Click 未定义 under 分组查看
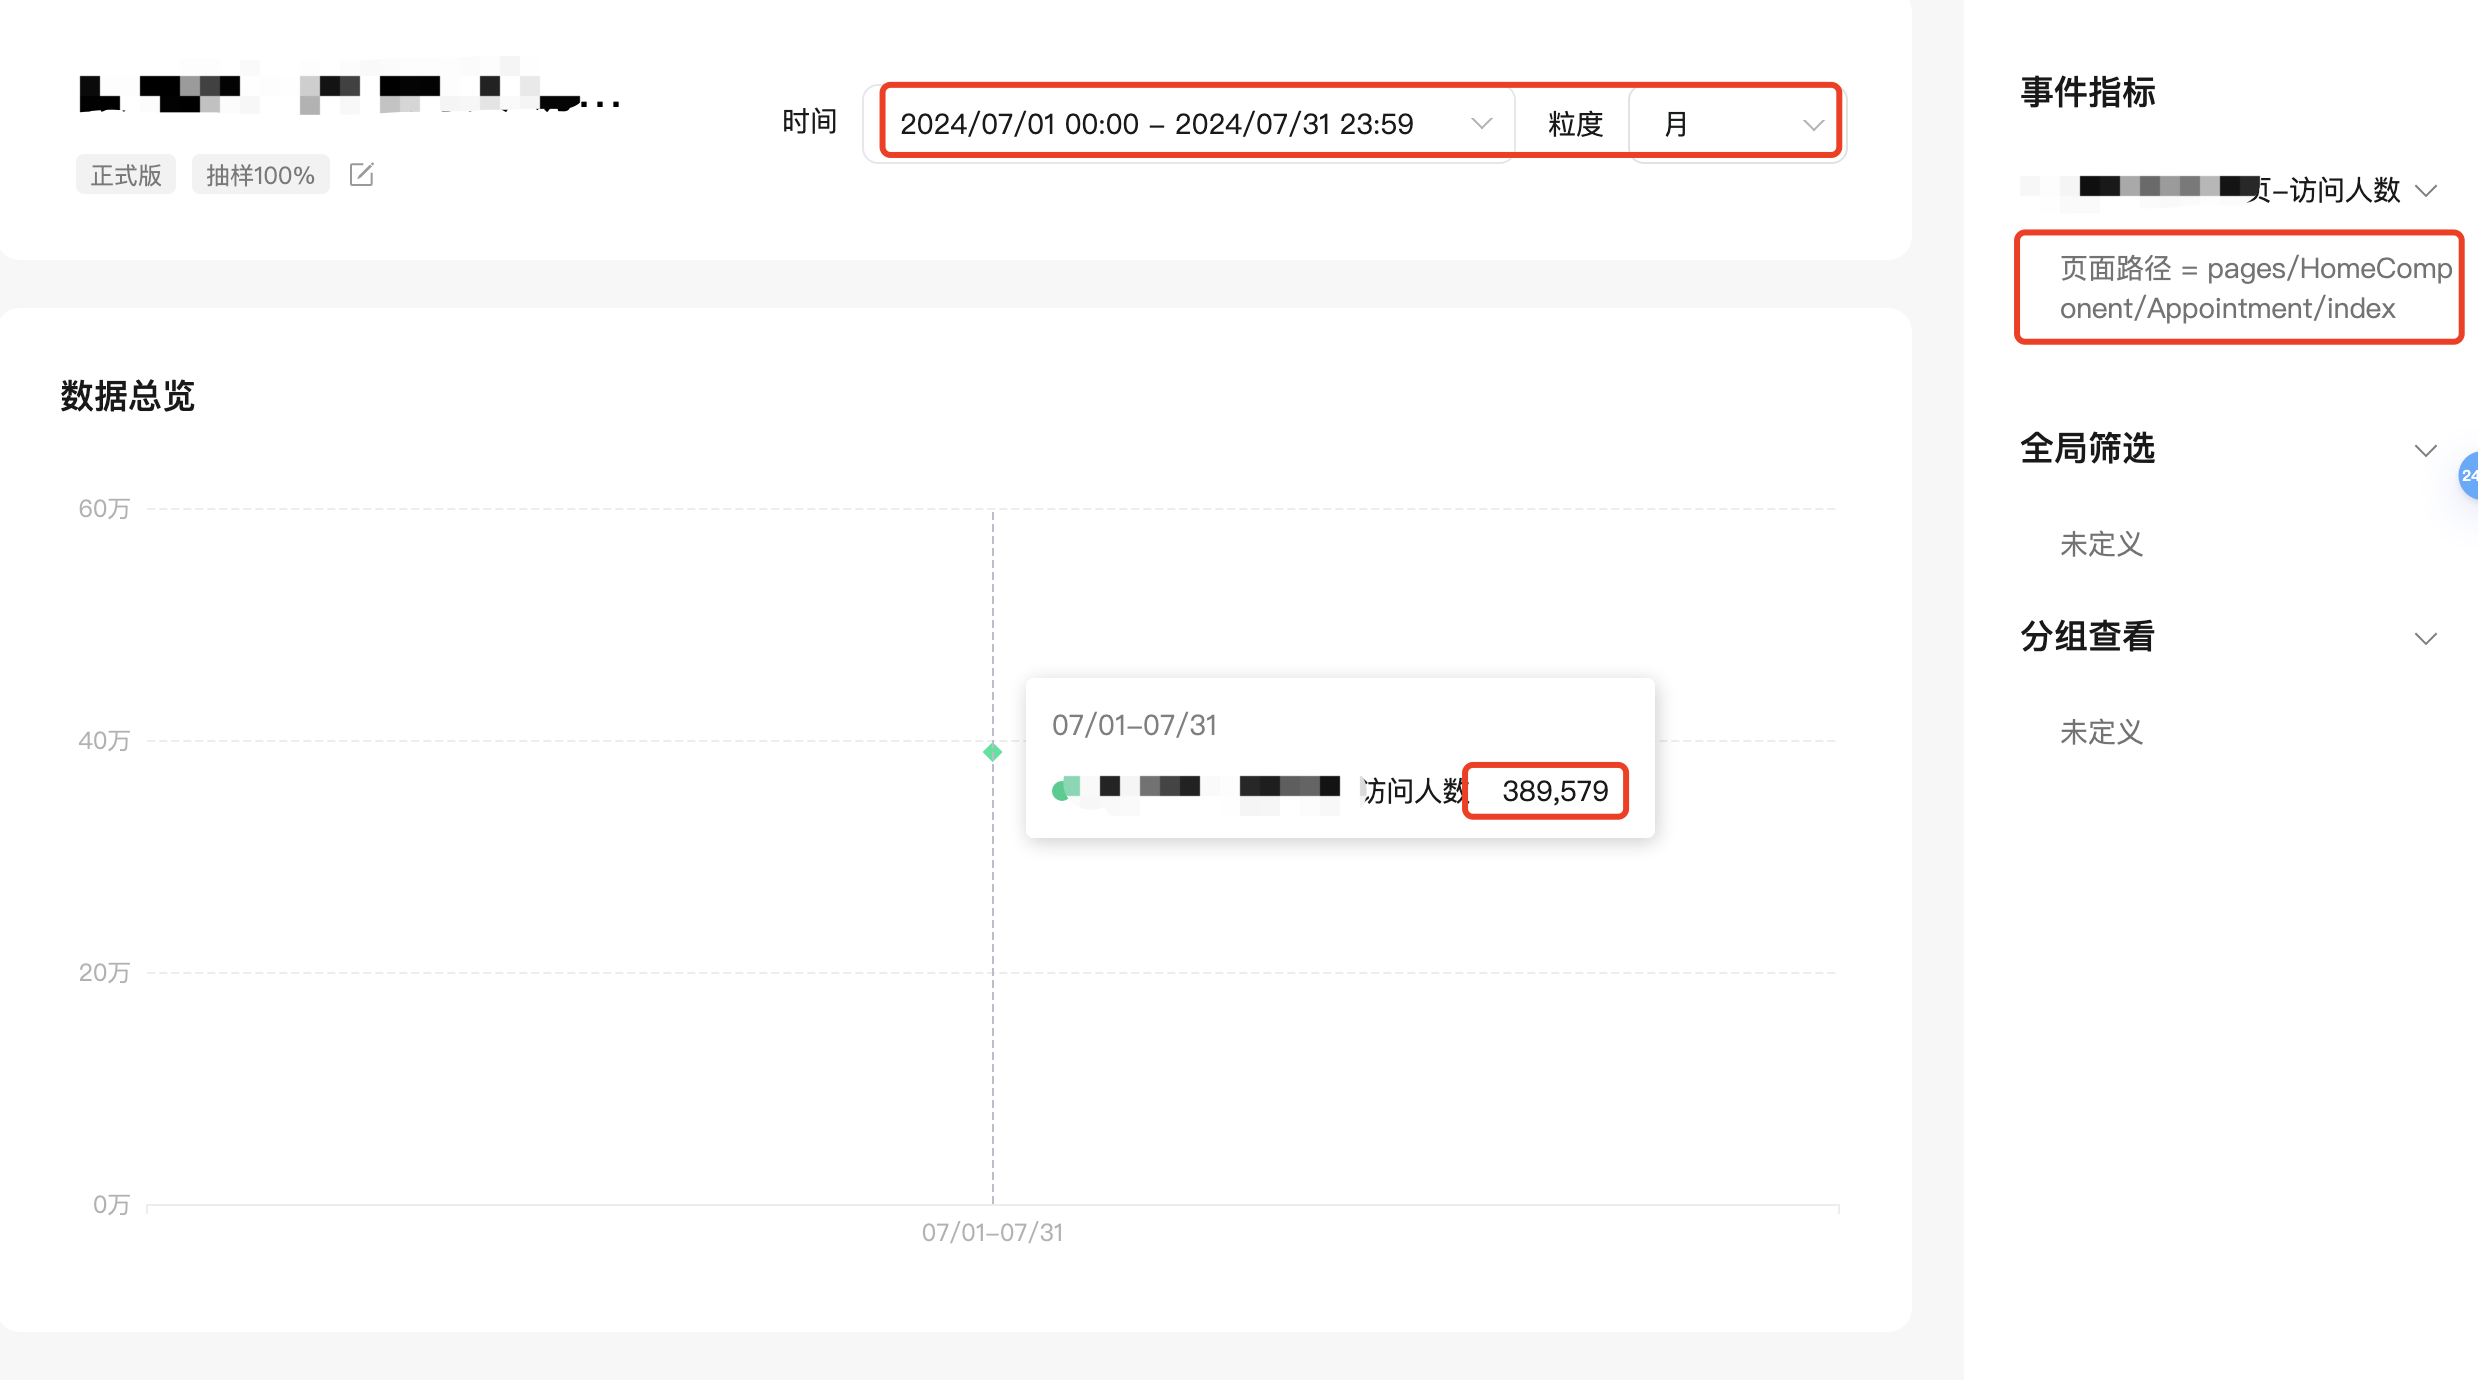This screenshot has width=2478, height=1380. pyautogui.click(x=2101, y=732)
